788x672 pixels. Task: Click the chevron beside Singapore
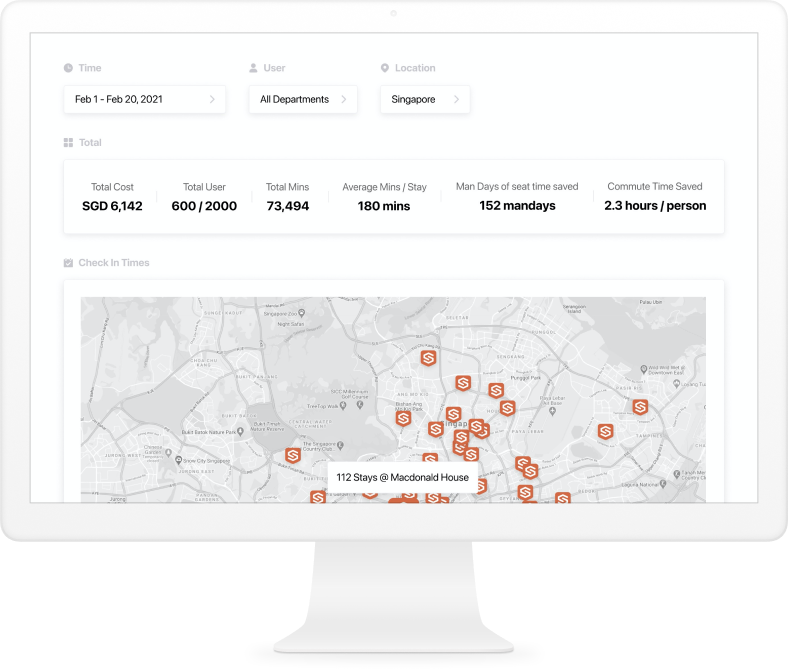click(456, 99)
